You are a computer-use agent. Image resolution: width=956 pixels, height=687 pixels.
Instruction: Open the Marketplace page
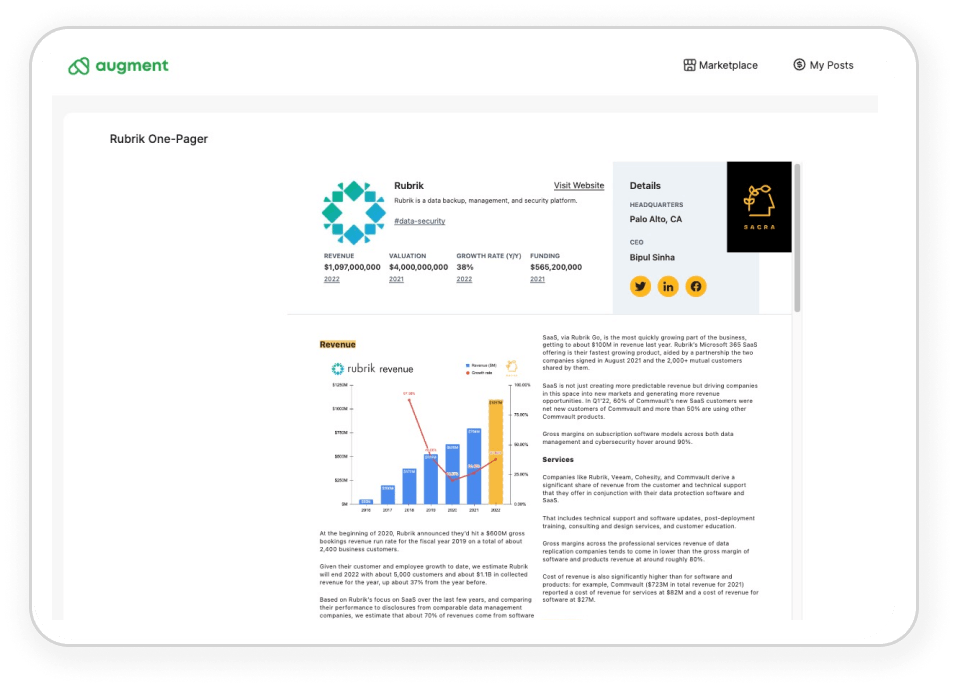[721, 65]
